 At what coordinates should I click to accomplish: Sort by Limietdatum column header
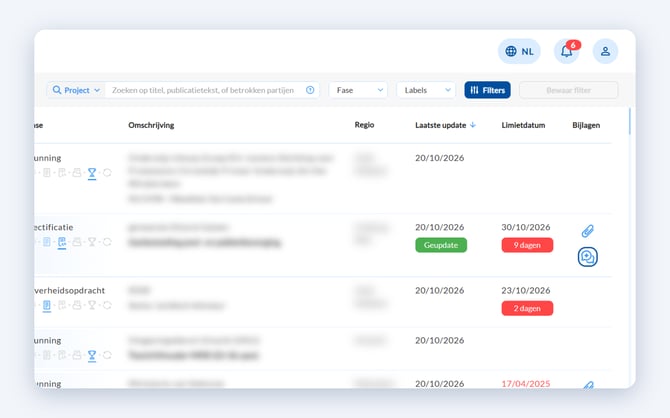point(523,125)
